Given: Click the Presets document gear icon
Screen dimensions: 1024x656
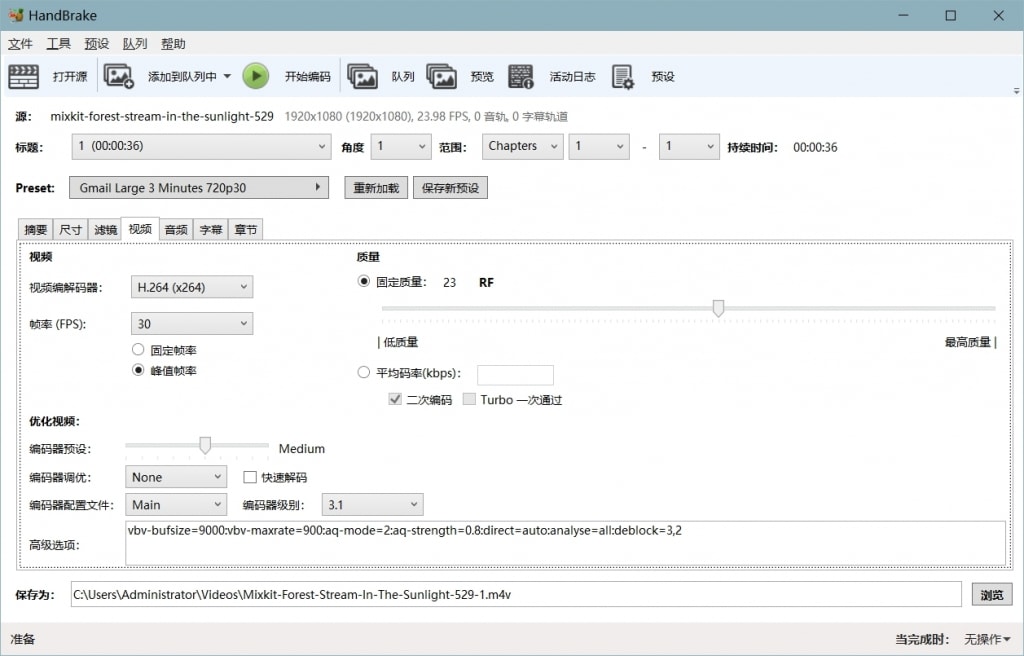Looking at the screenshot, I should click(x=622, y=76).
